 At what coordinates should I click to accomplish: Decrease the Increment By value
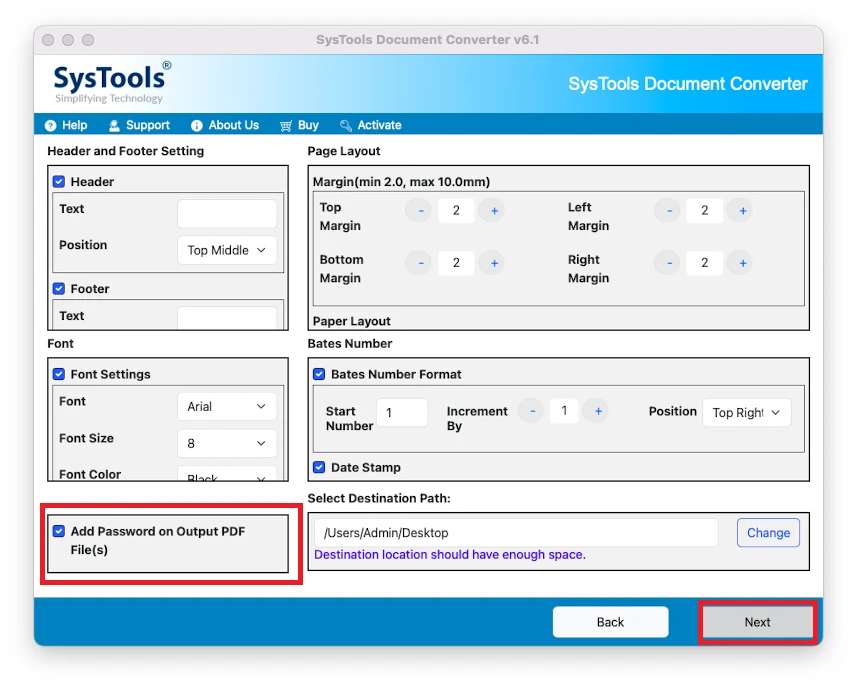click(531, 411)
